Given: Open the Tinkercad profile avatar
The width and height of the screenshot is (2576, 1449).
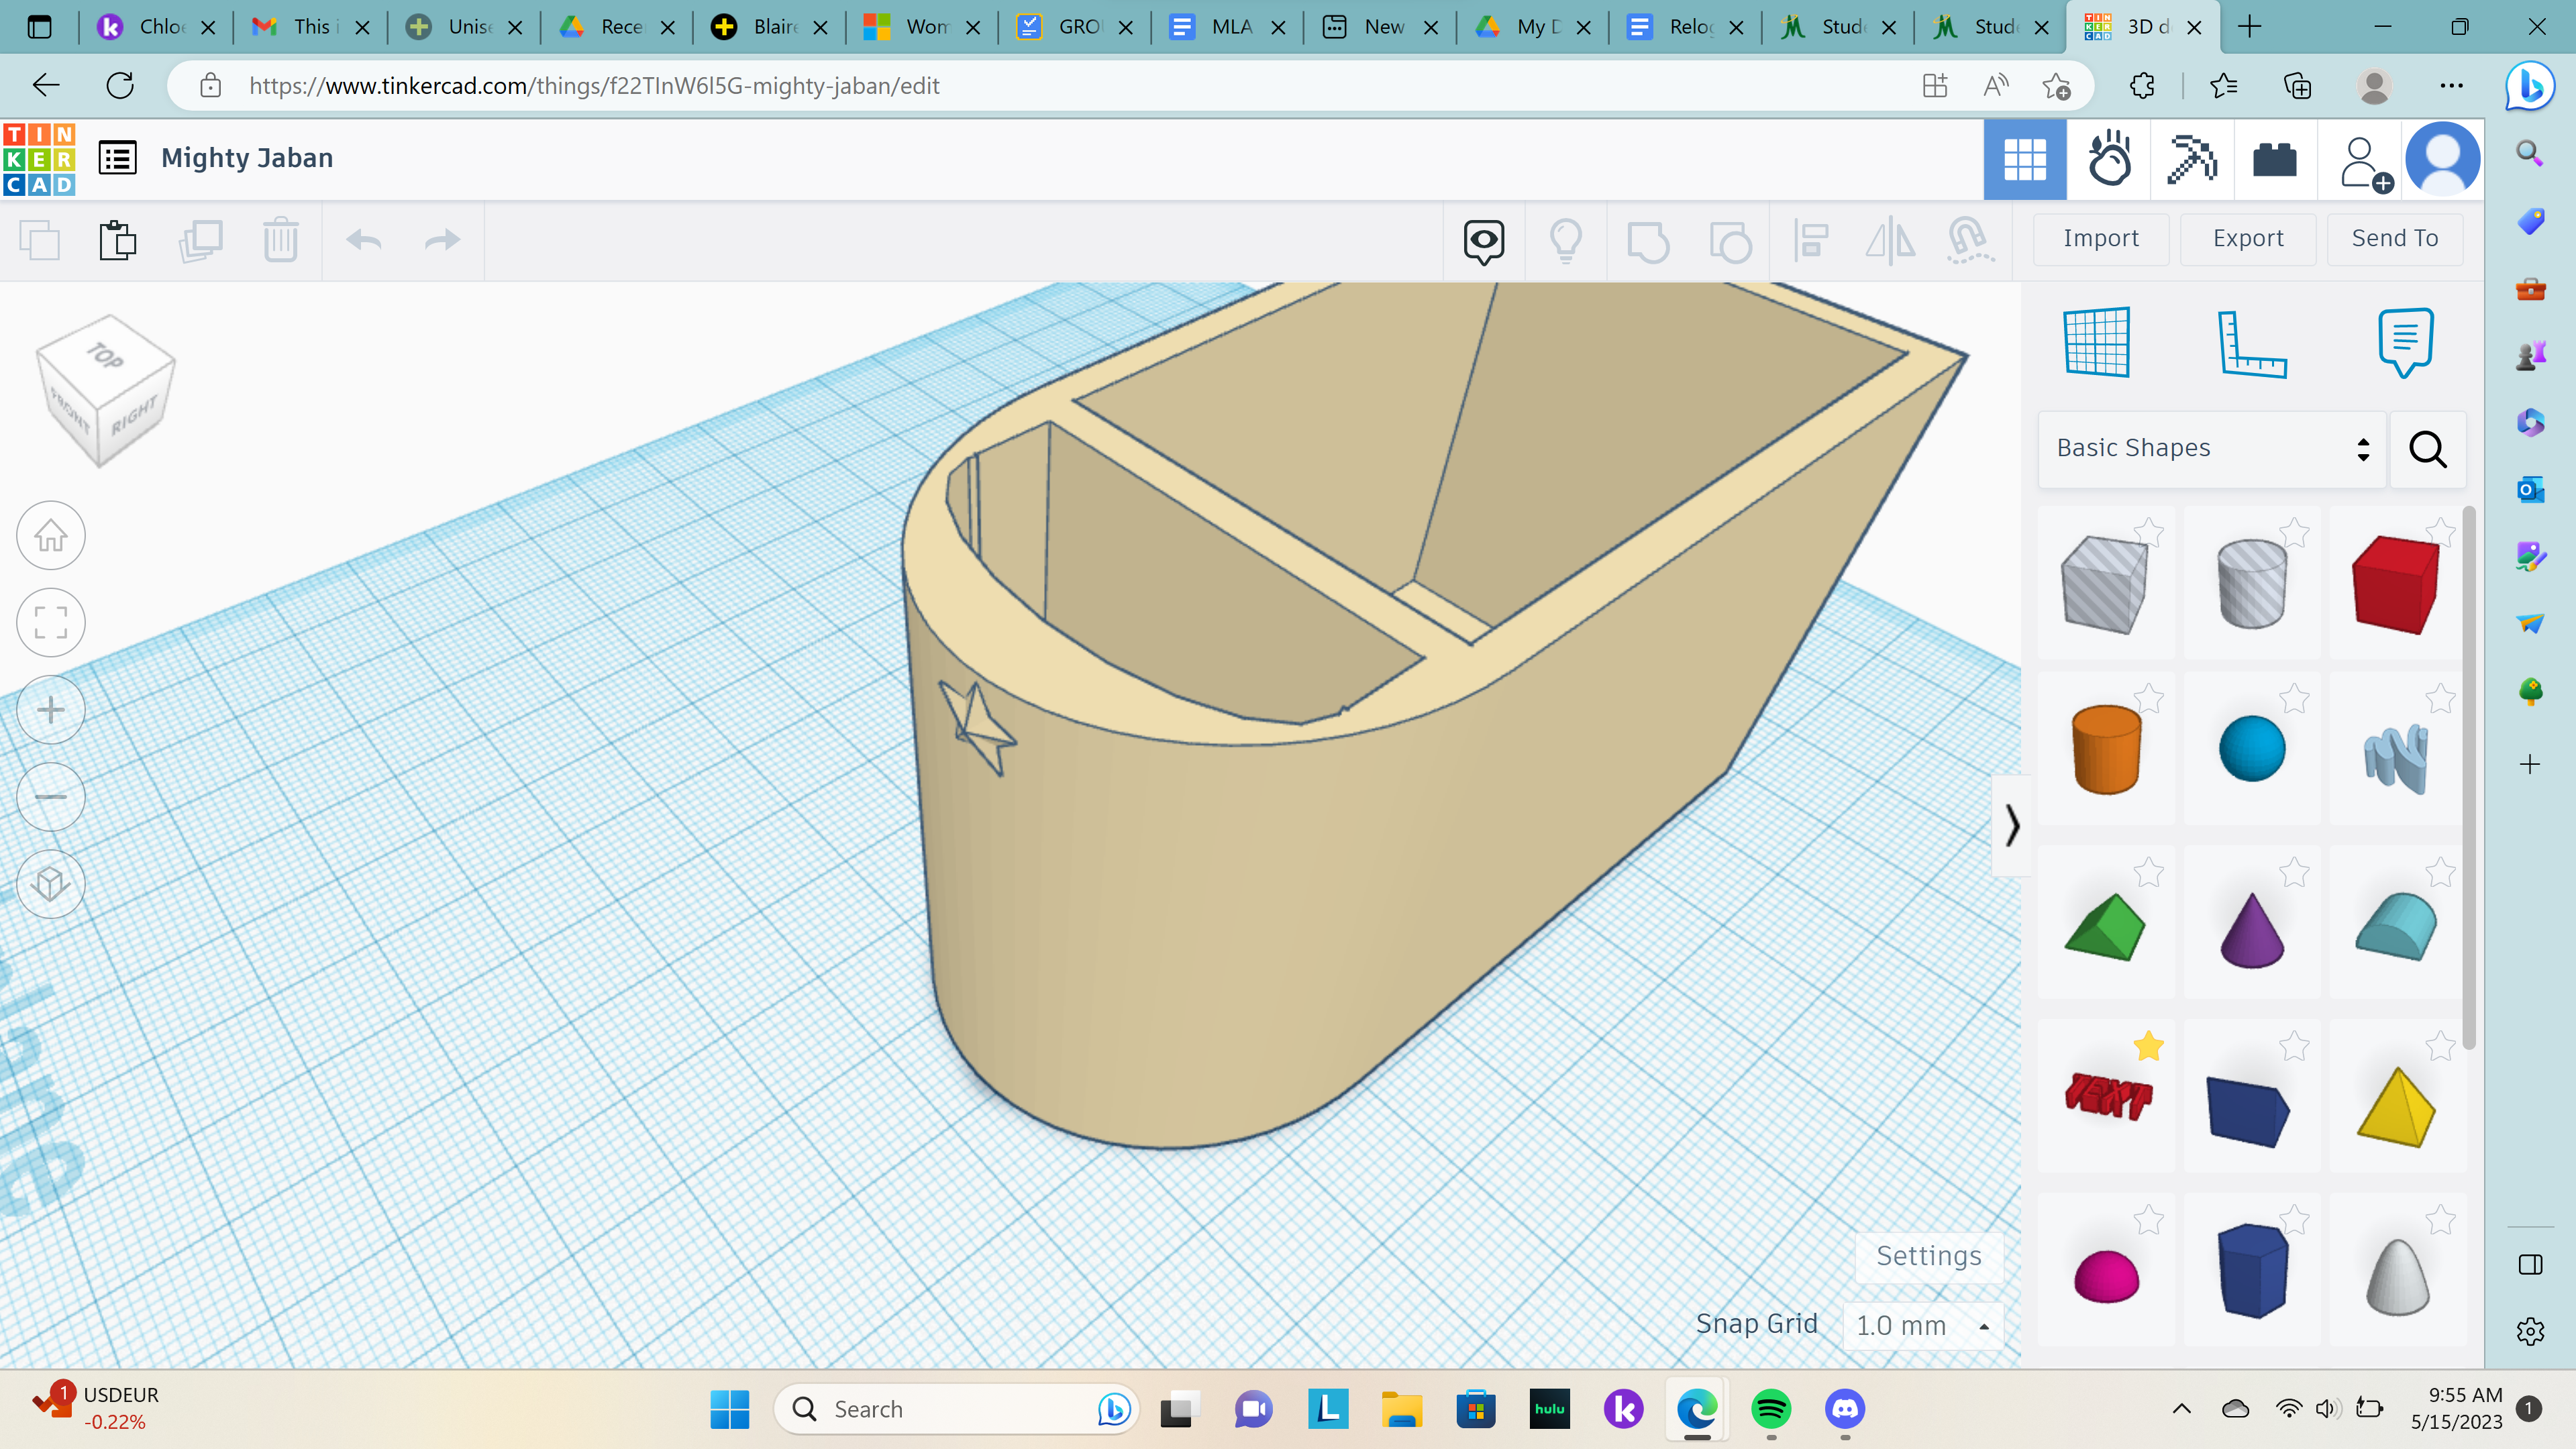Looking at the screenshot, I should point(2442,159).
